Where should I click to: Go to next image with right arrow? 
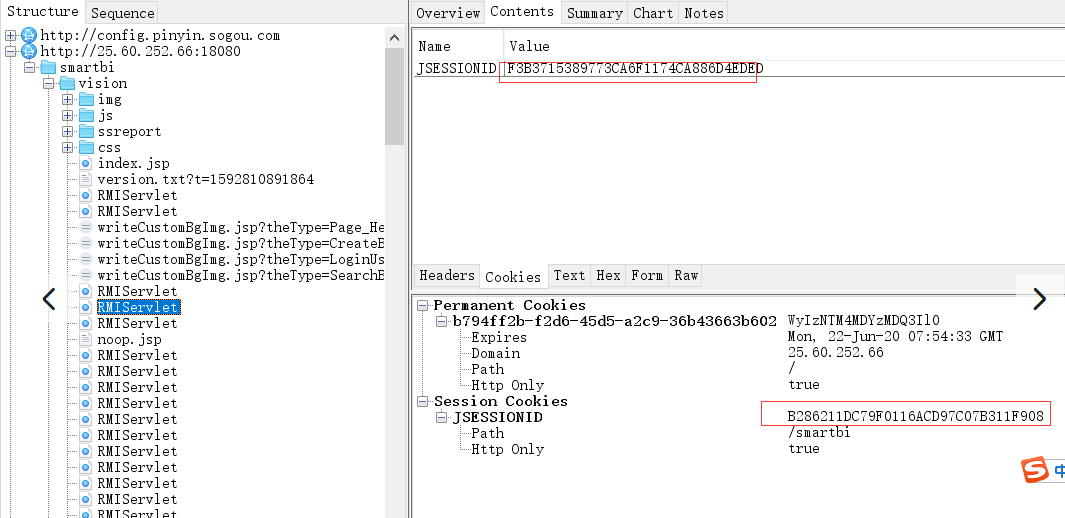click(1039, 299)
